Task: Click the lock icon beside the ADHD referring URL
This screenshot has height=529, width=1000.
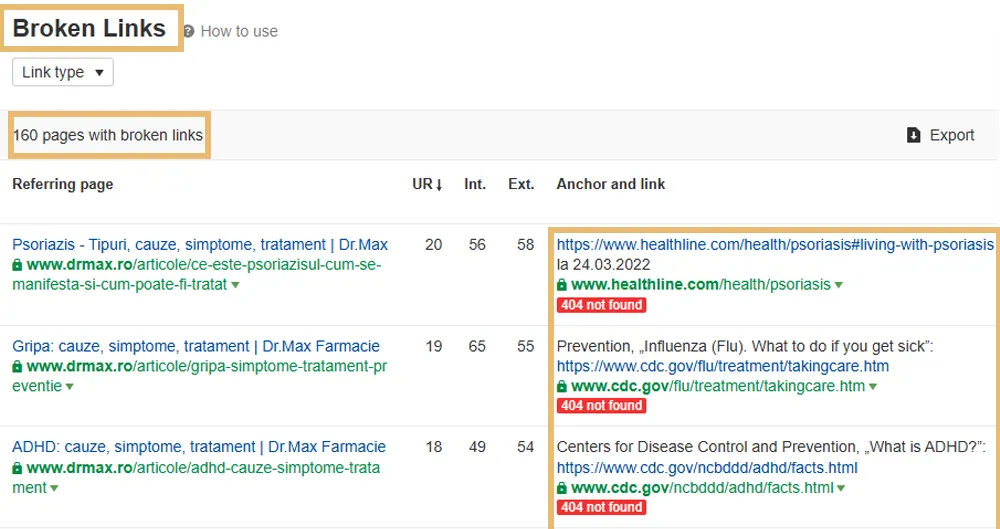Action: point(18,468)
